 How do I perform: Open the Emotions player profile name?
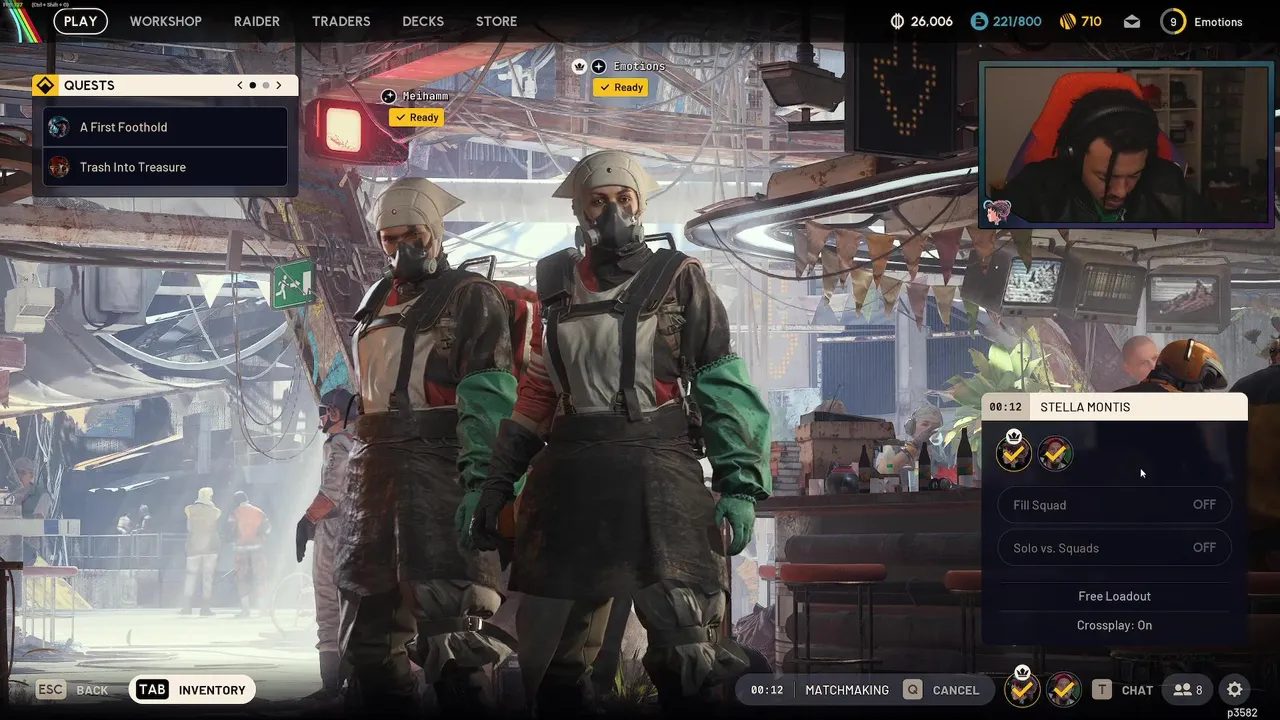click(1218, 22)
